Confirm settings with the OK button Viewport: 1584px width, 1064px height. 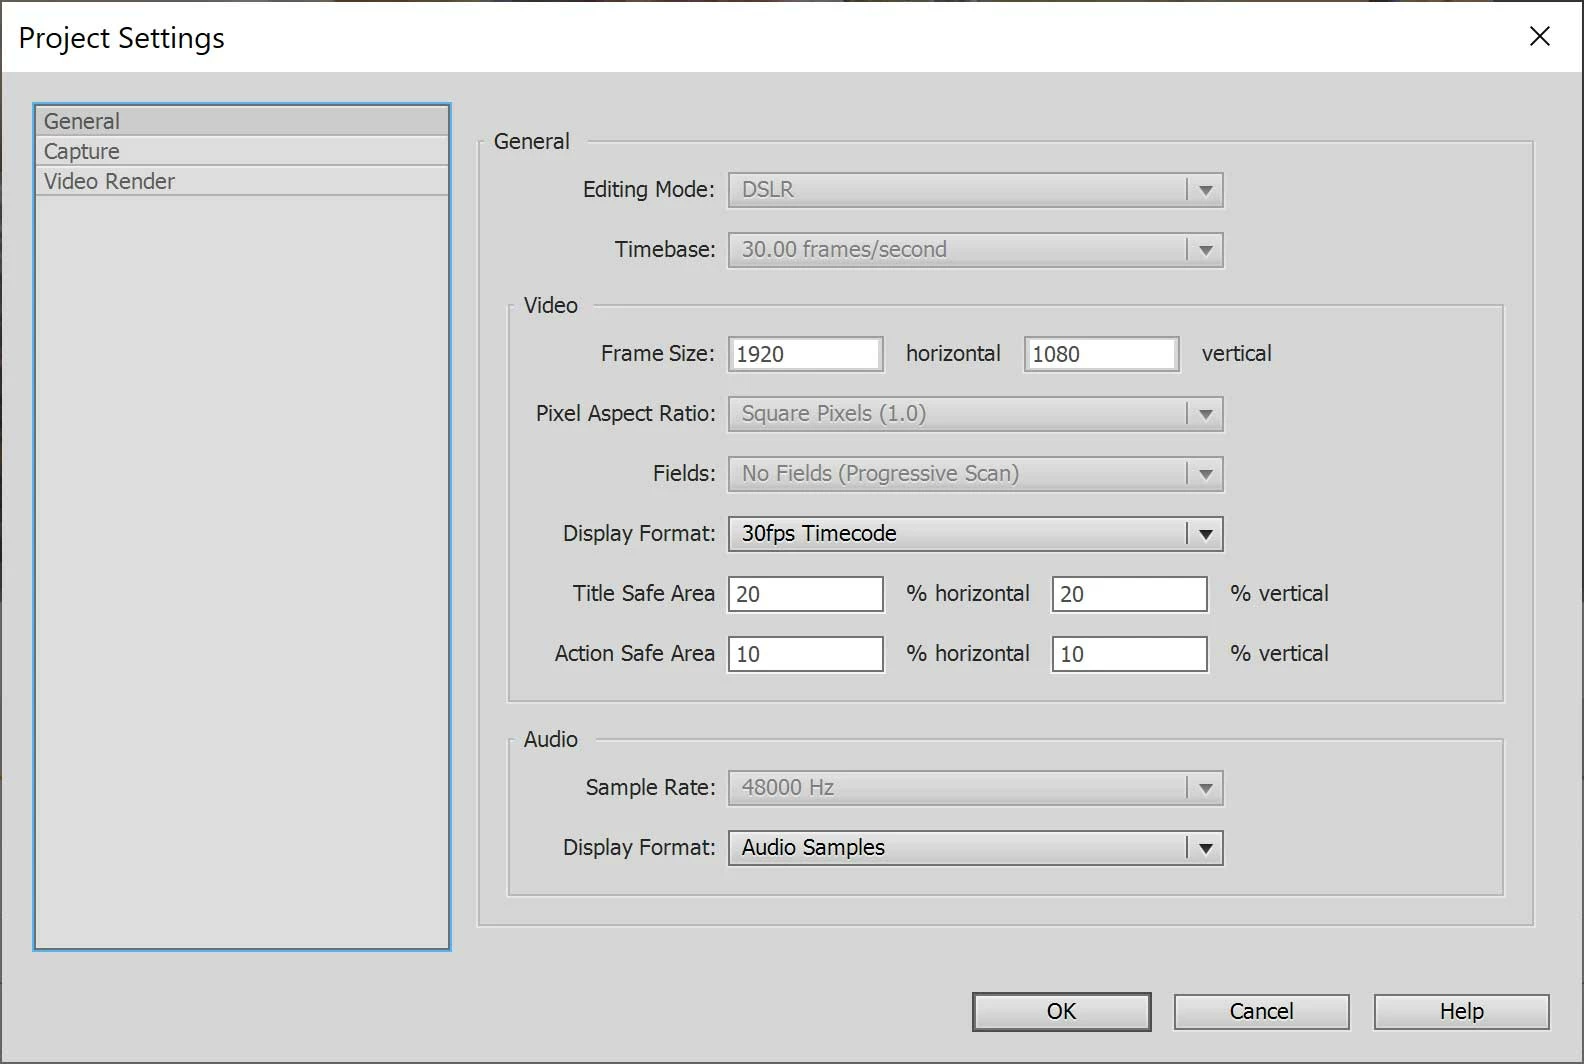[x=1061, y=1011]
